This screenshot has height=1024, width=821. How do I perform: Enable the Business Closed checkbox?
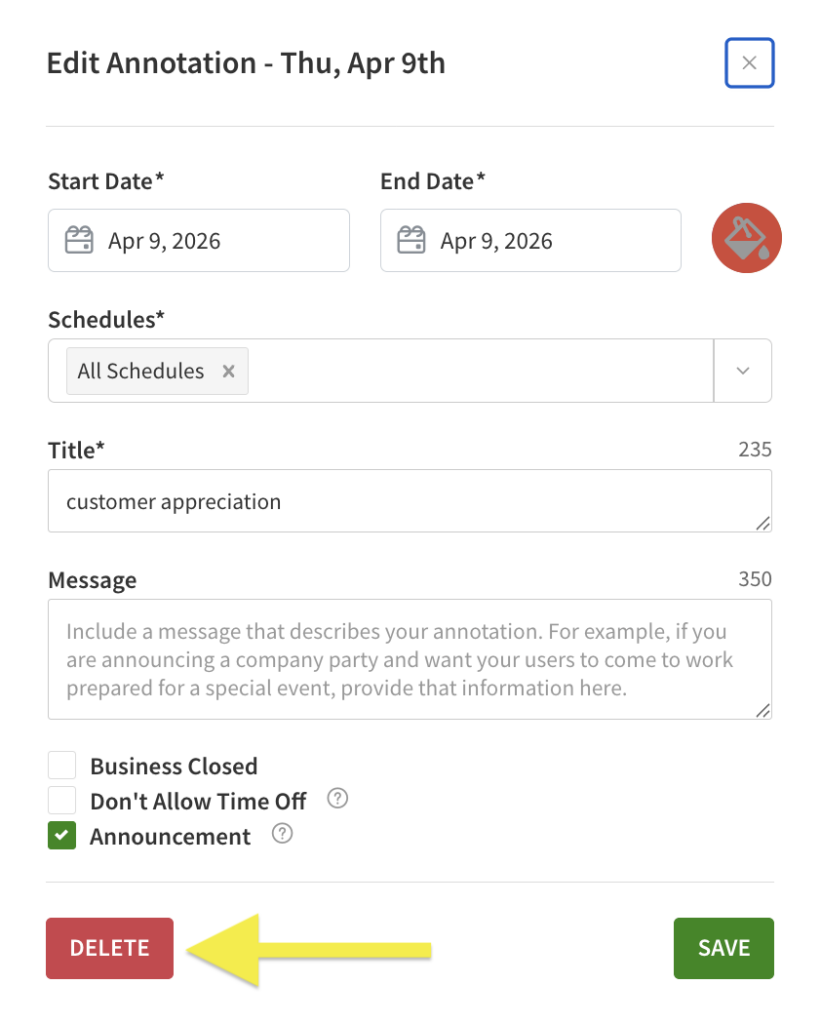click(x=62, y=766)
